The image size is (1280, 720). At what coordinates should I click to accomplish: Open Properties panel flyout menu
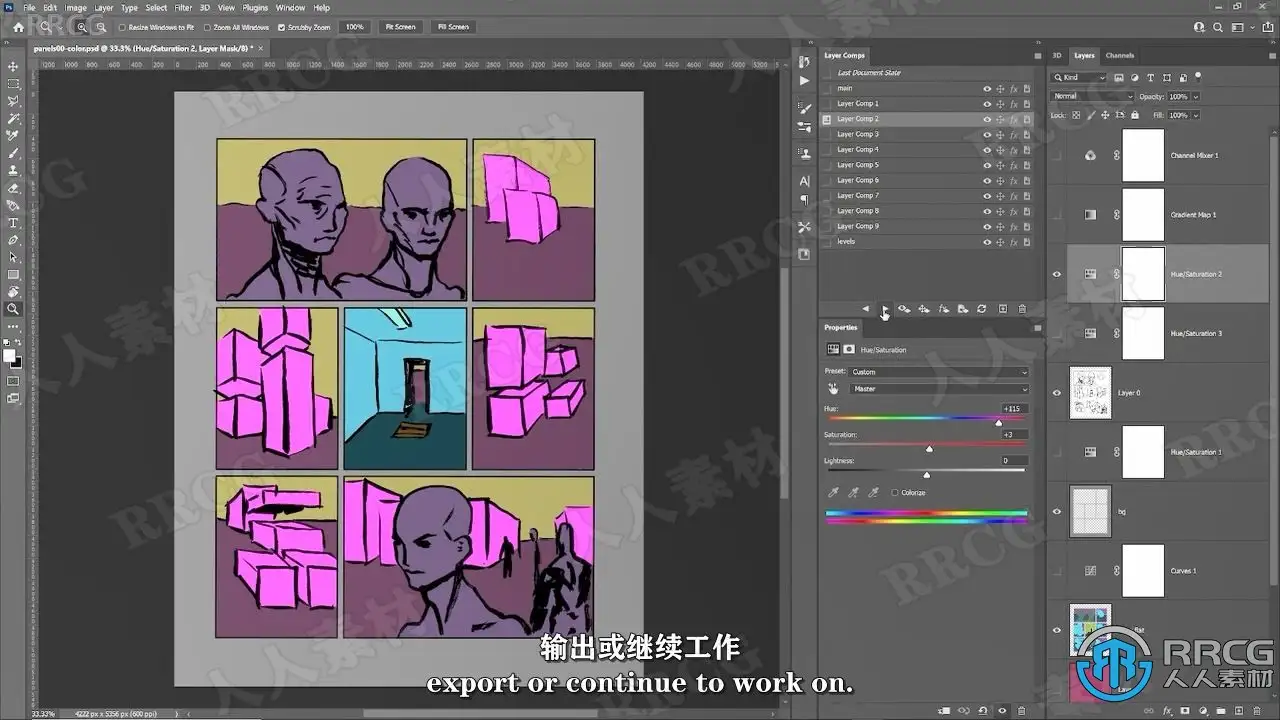tap(1037, 327)
